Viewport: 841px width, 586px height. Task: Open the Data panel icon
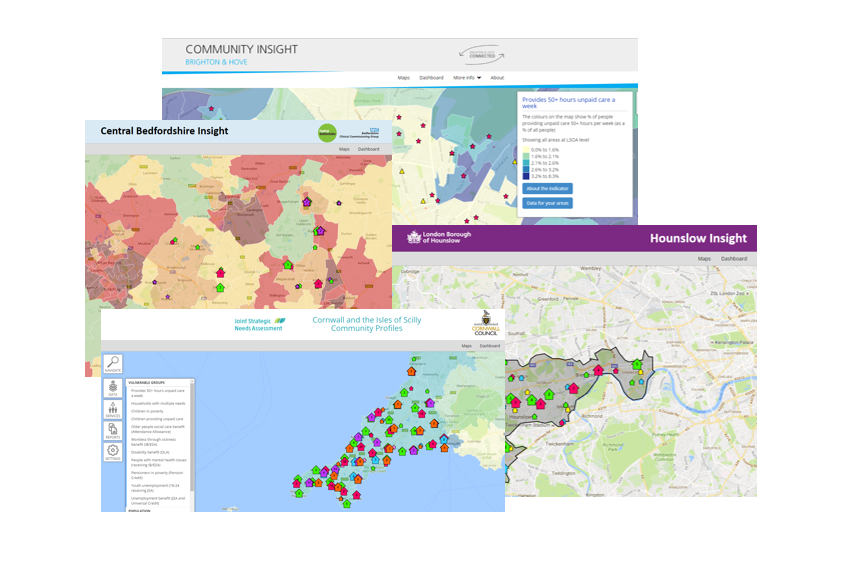[113, 388]
